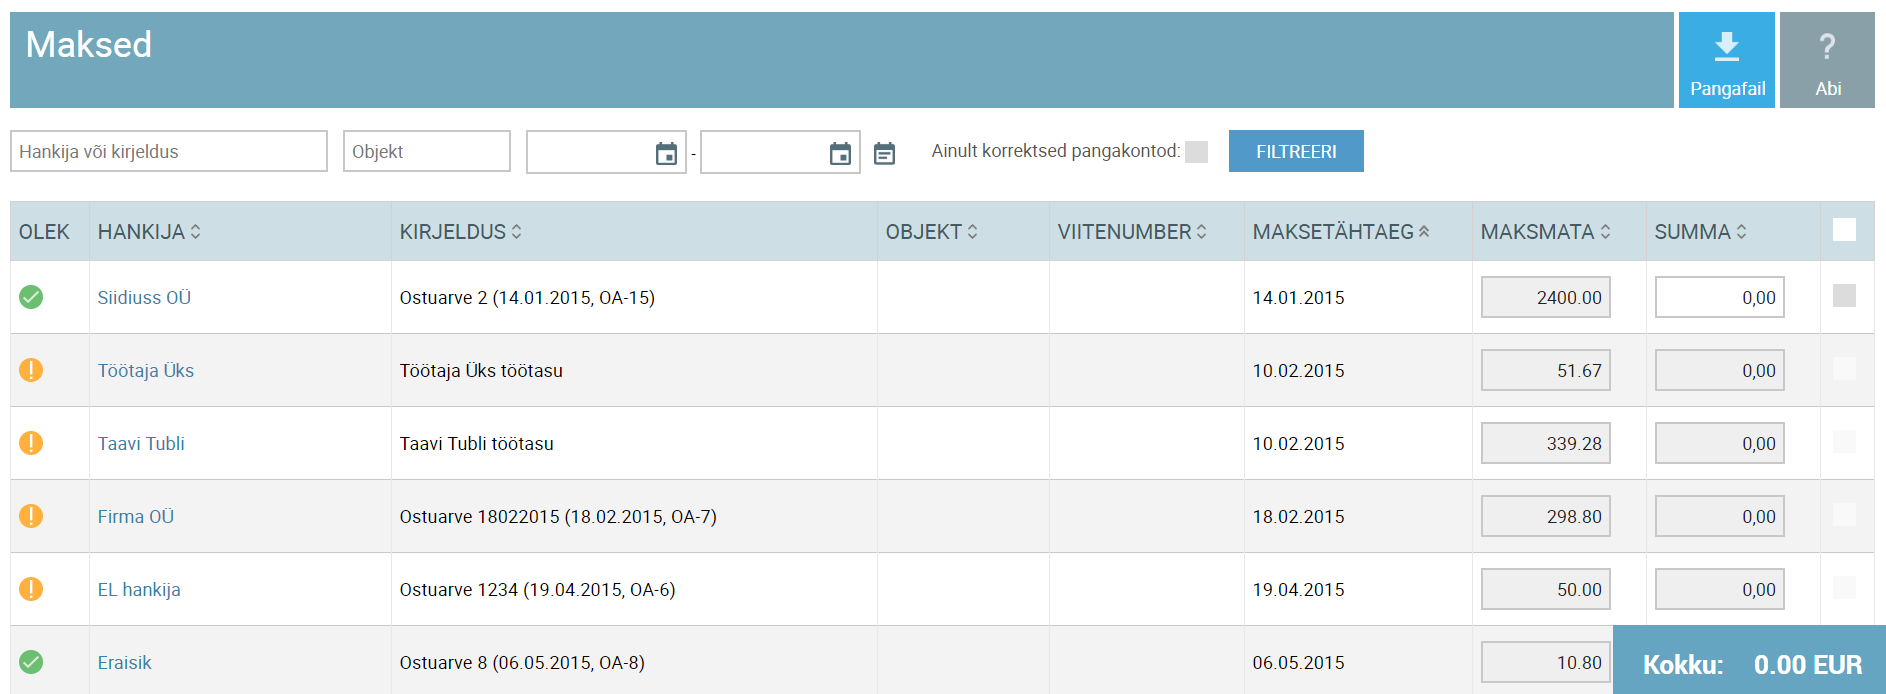Click due date 14.01.2015
This screenshot has width=1886, height=694.
[1298, 298]
